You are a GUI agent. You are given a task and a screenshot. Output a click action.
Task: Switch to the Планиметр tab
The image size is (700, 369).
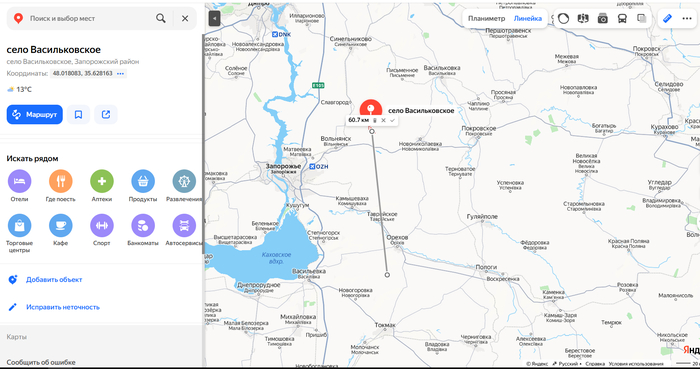(486, 19)
